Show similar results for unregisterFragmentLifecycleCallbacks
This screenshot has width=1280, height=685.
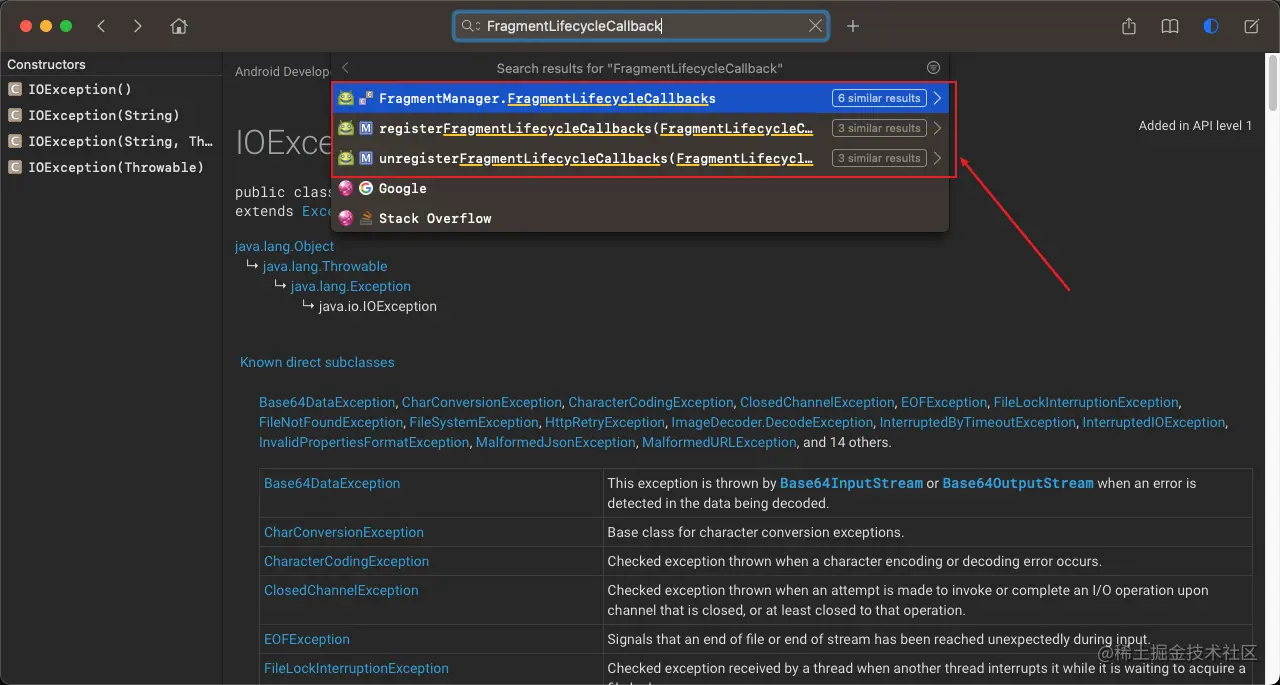click(x=879, y=158)
